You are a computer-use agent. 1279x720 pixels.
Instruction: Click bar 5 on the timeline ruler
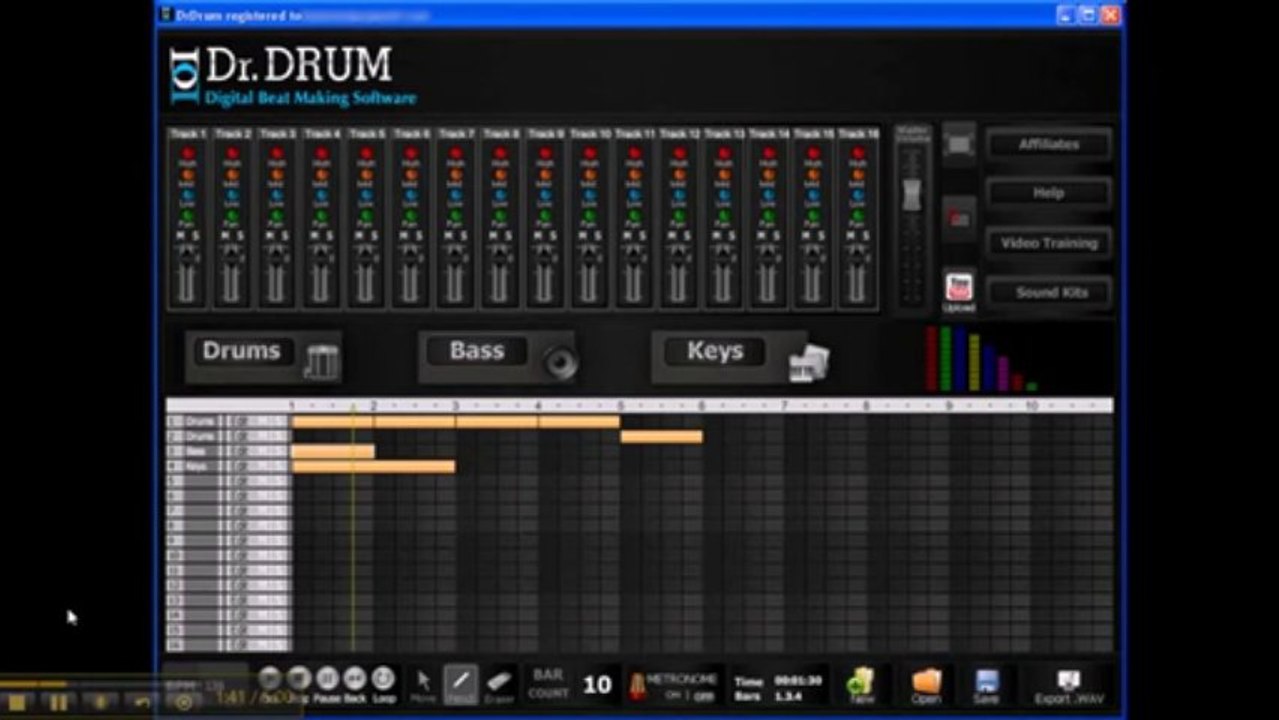621,406
